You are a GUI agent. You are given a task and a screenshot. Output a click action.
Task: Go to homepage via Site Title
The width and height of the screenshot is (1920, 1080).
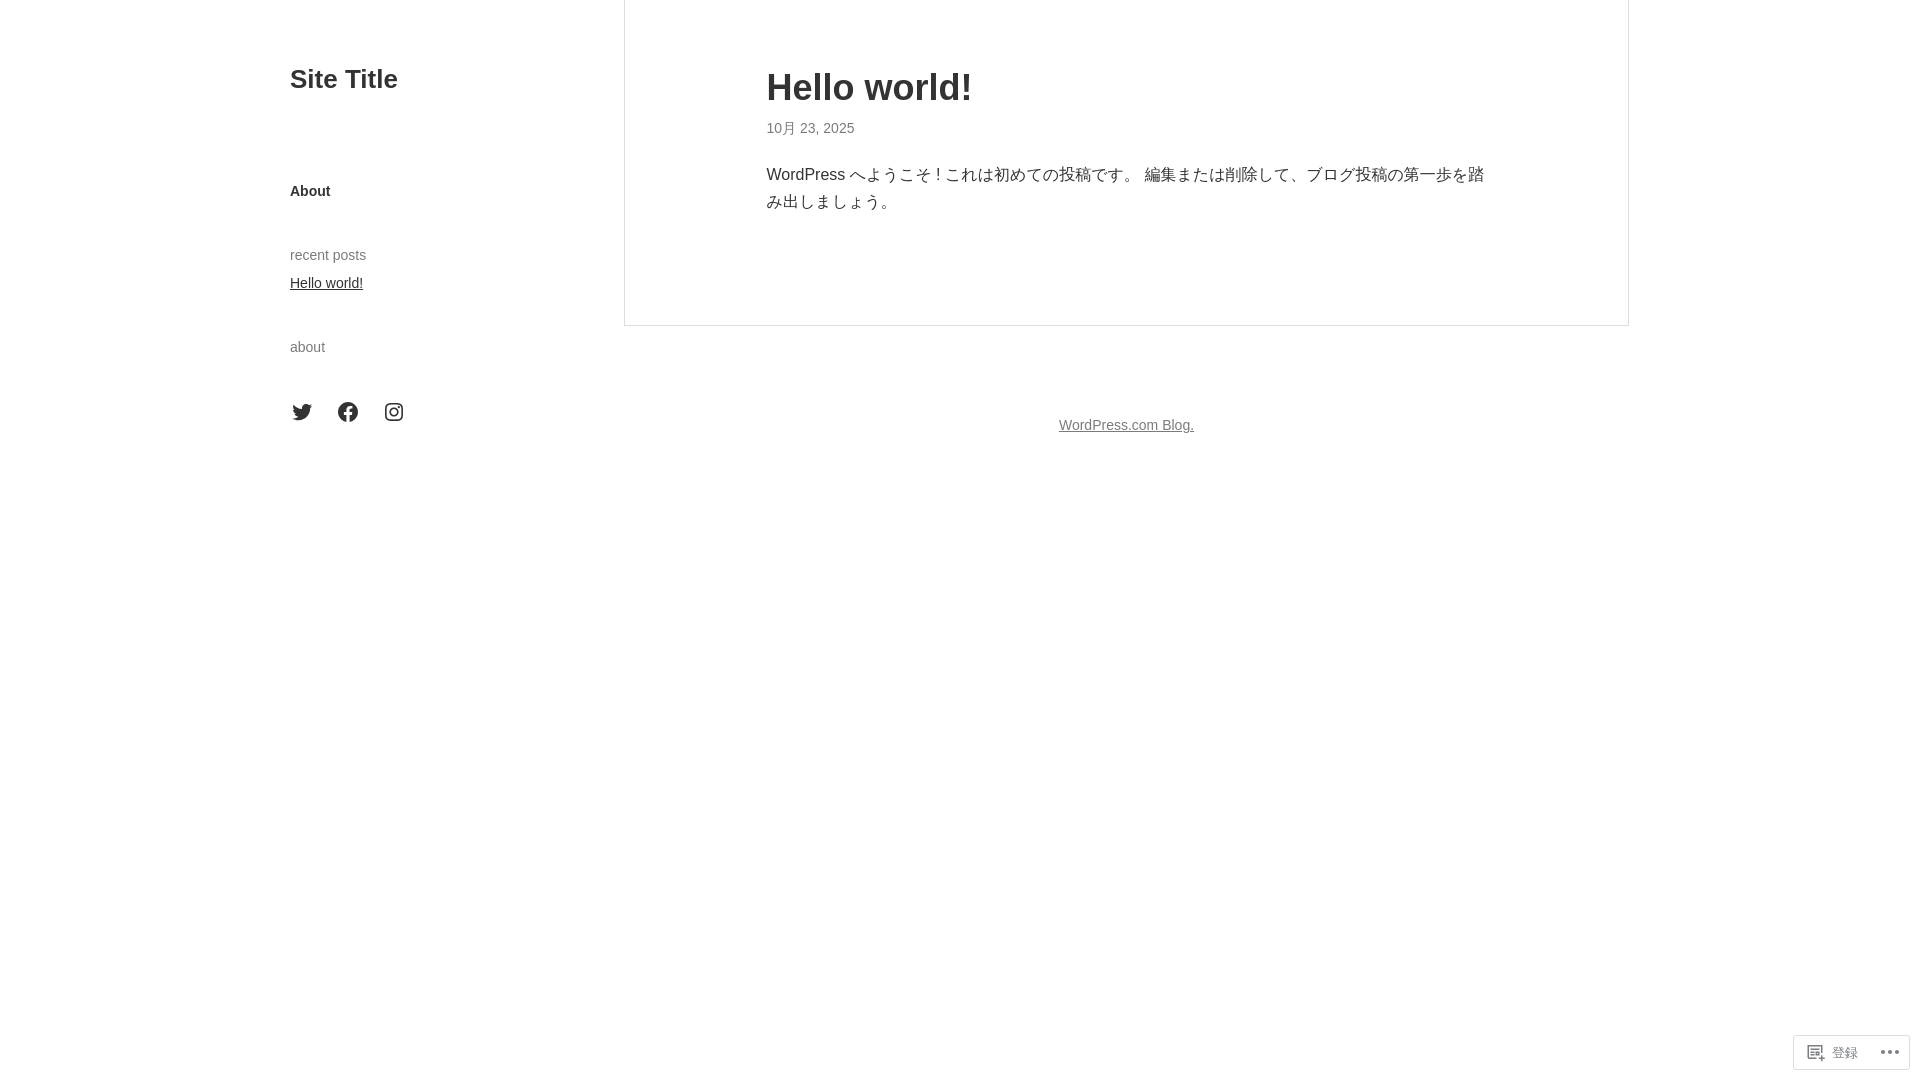343,79
